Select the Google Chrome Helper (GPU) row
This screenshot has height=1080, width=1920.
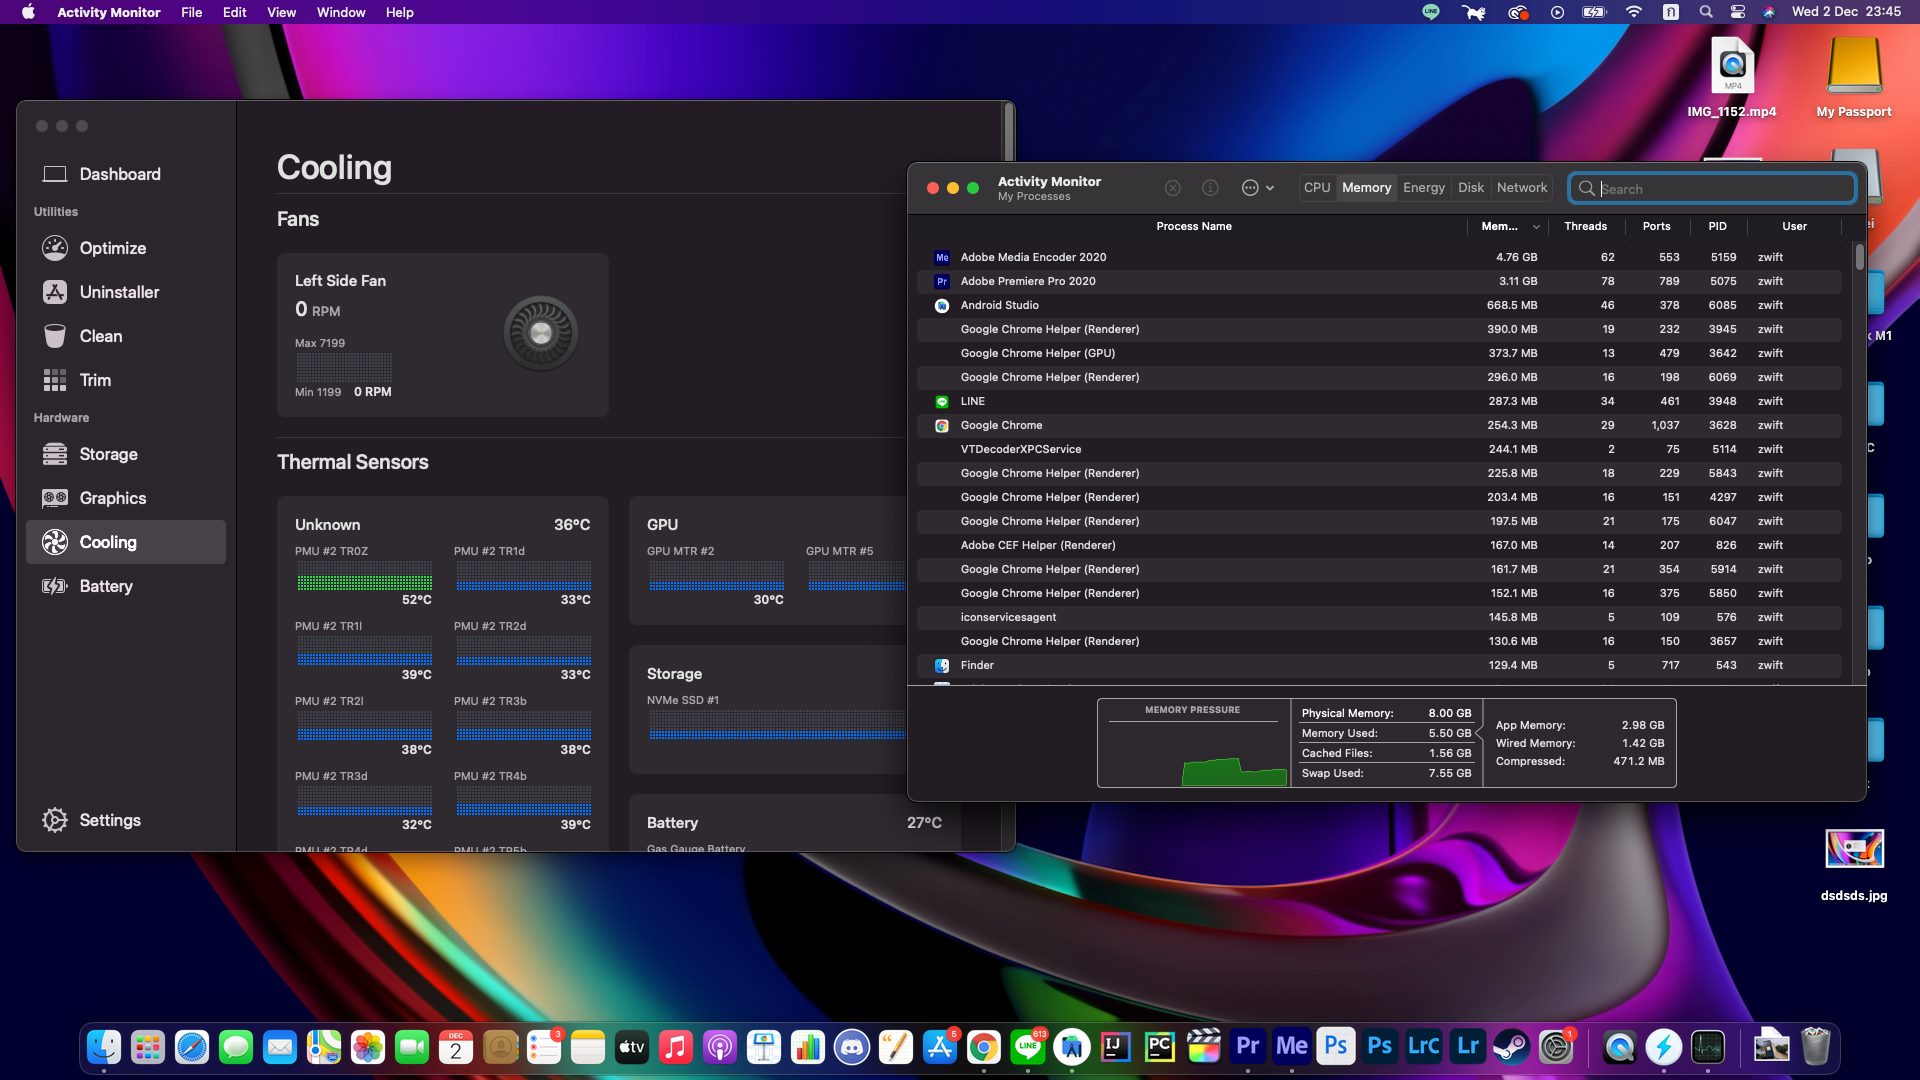tap(1380, 353)
